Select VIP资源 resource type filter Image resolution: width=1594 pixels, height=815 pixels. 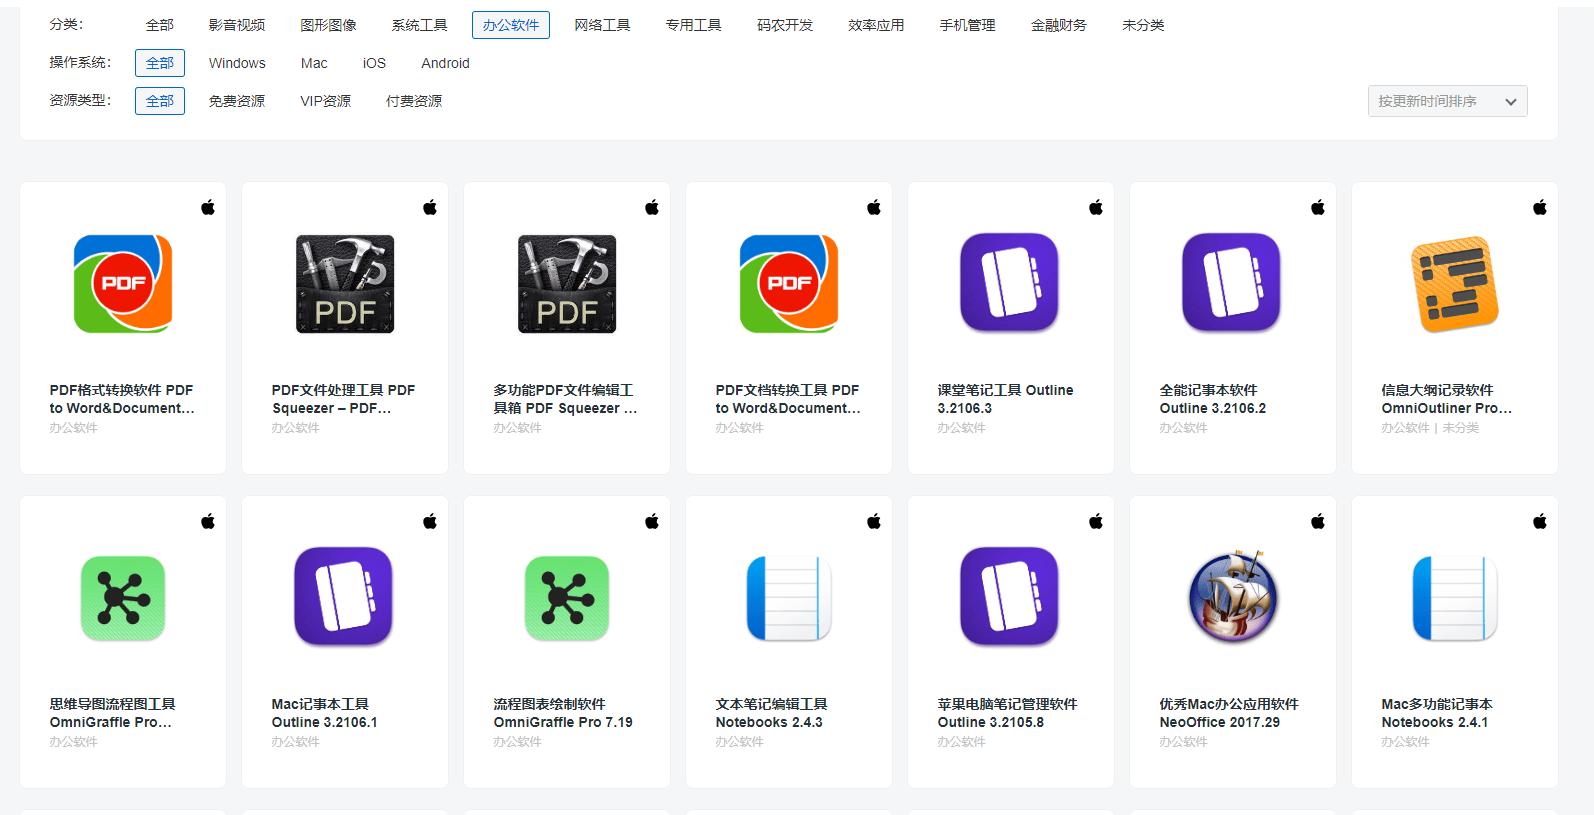(x=325, y=101)
